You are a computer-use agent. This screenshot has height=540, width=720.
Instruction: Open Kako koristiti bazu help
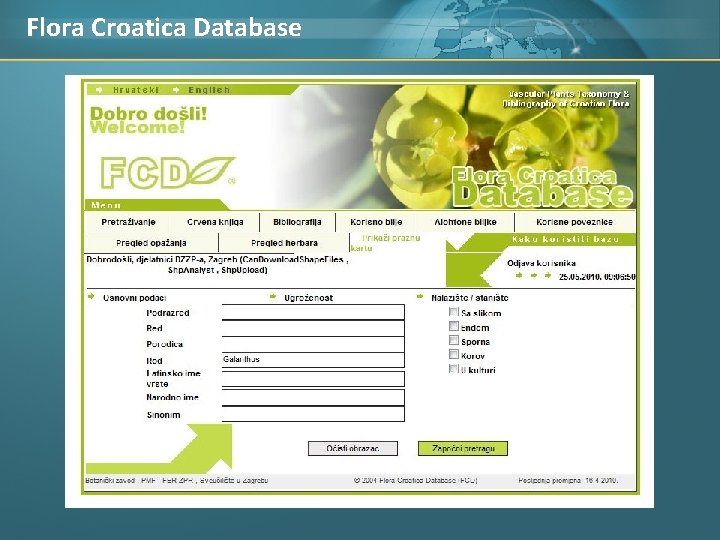[566, 239]
